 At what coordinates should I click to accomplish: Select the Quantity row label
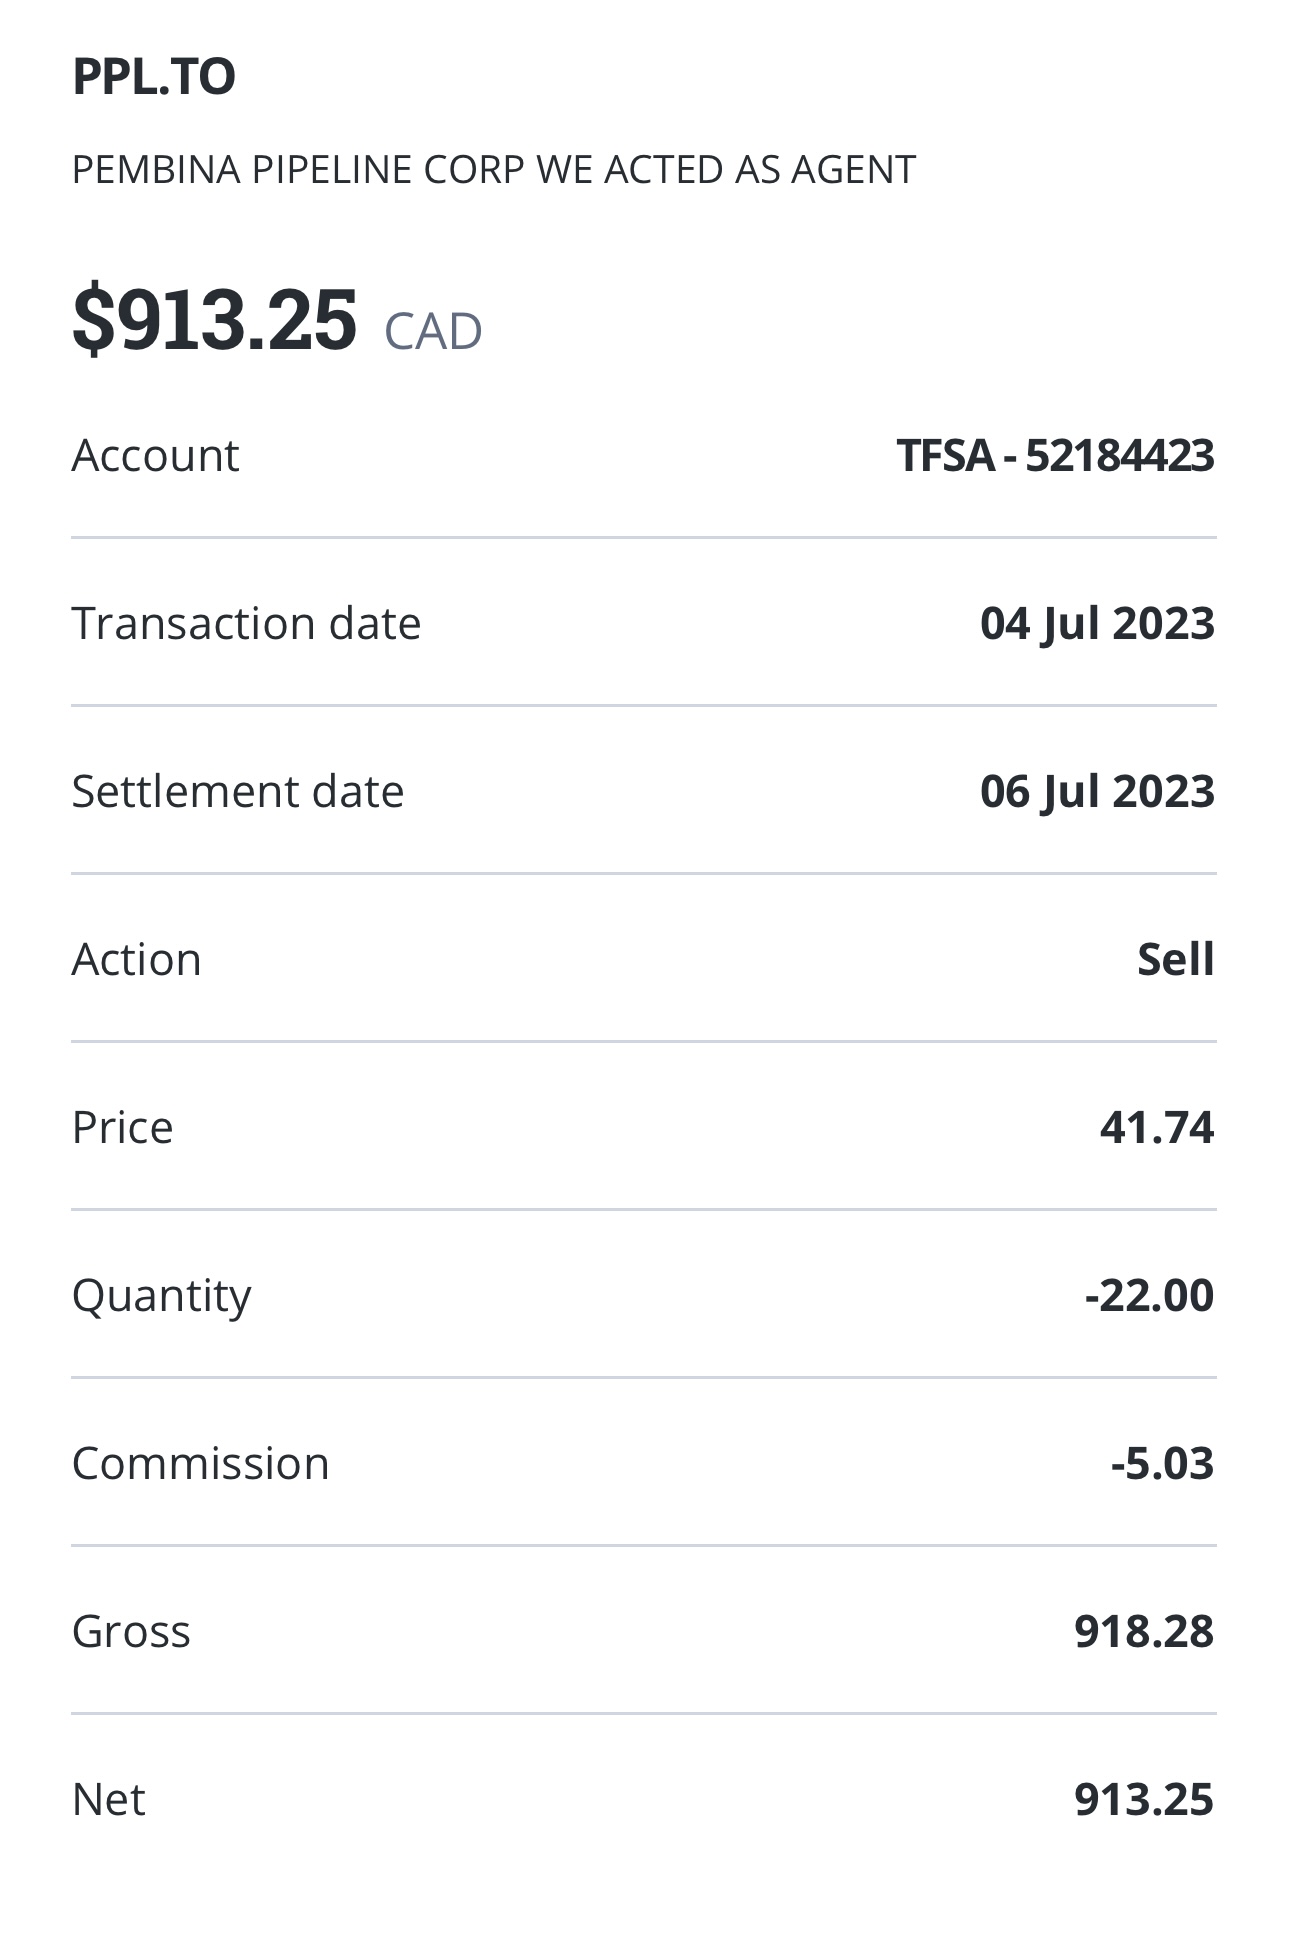coord(162,1297)
